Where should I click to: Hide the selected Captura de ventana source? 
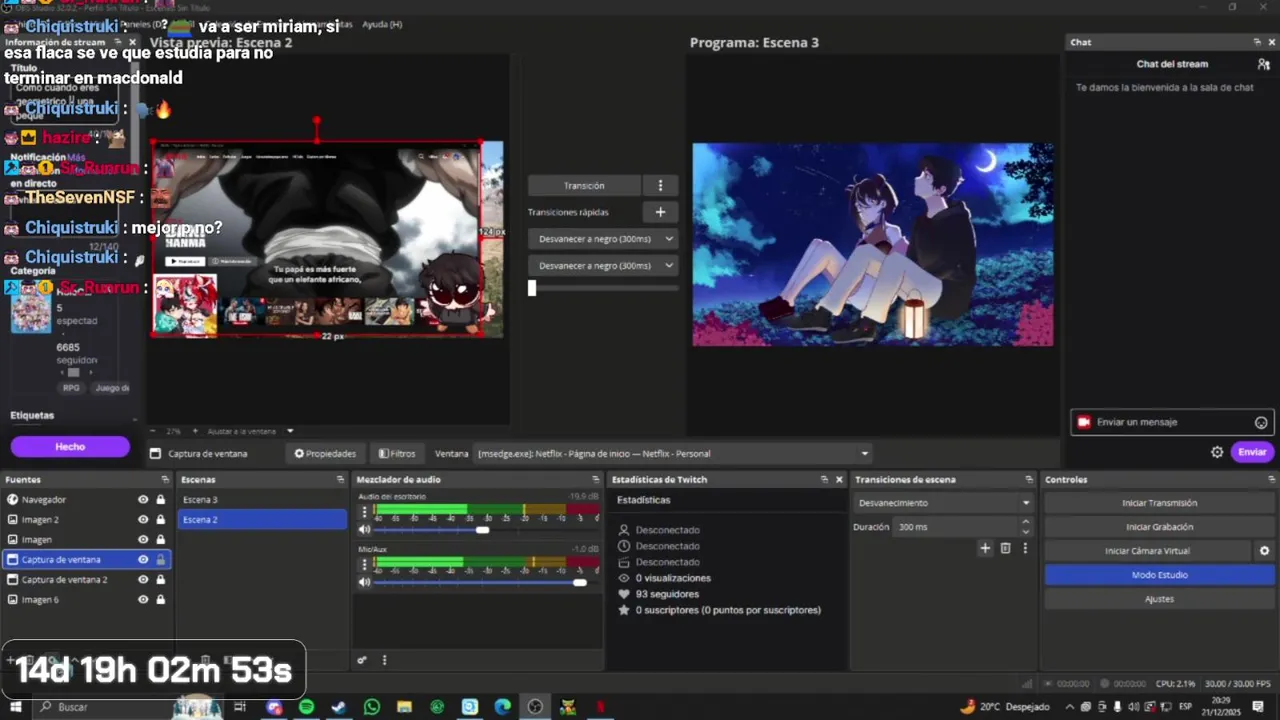[143, 560]
